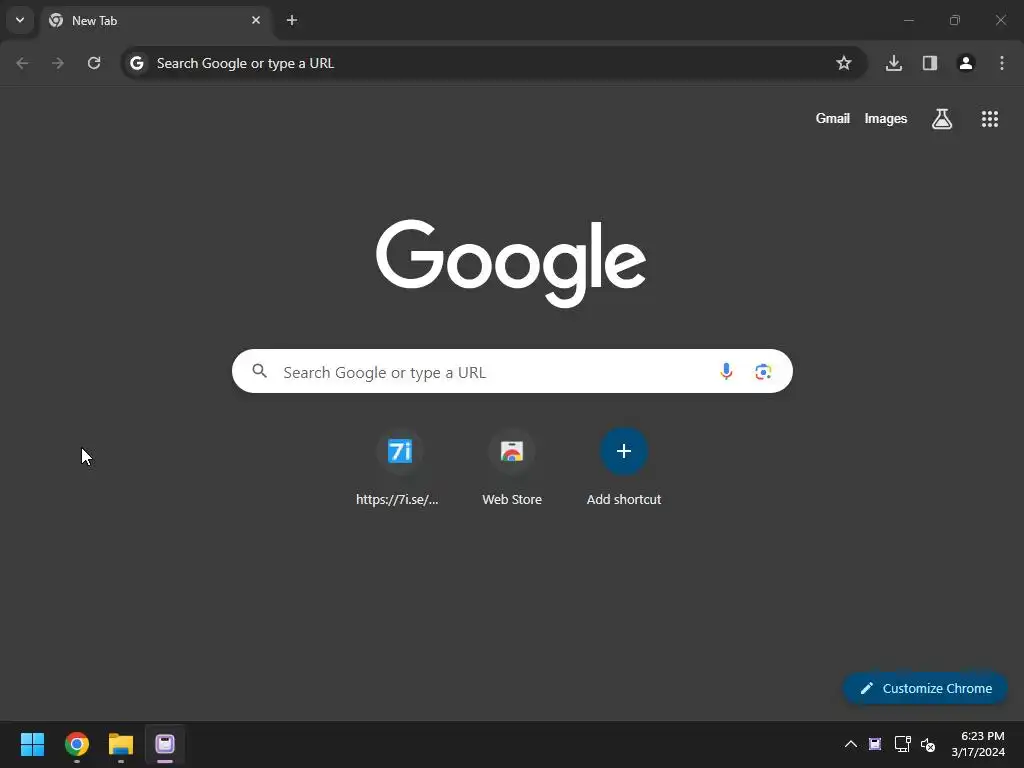1024x768 pixels.
Task: Open a new tab with plus button
Action: (292, 20)
